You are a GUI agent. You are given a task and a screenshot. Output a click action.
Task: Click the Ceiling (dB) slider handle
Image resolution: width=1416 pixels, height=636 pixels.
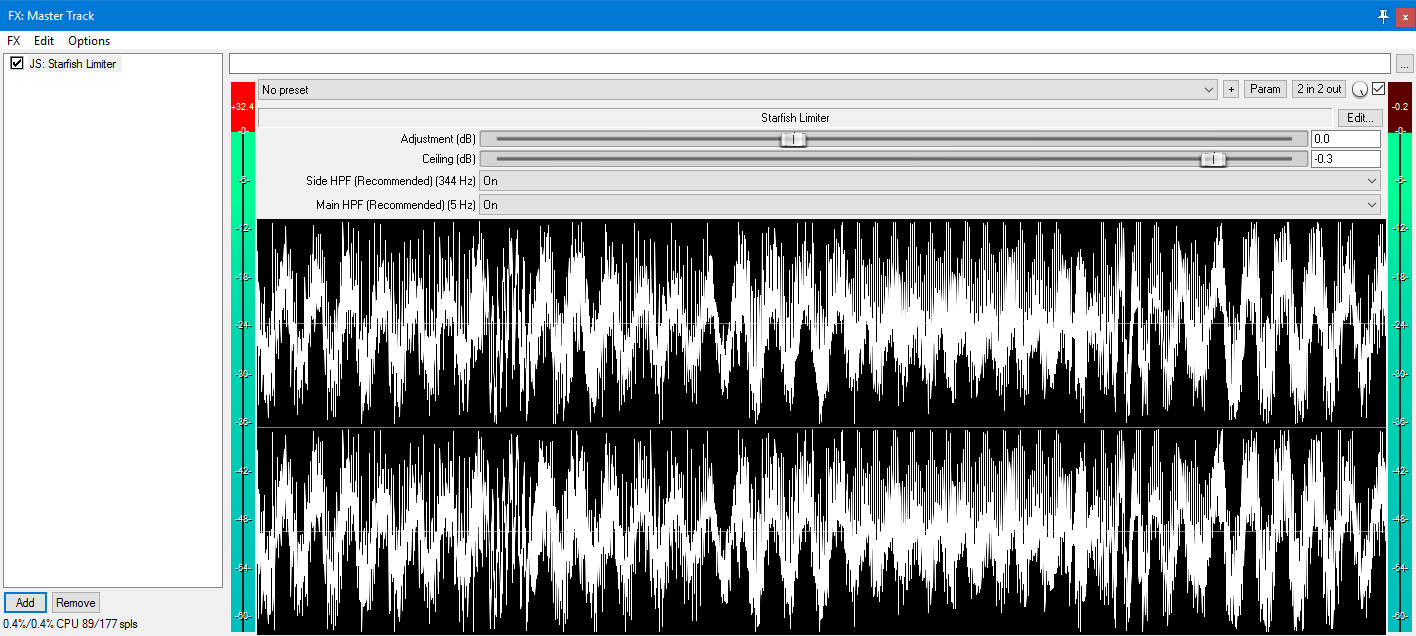click(x=1213, y=159)
